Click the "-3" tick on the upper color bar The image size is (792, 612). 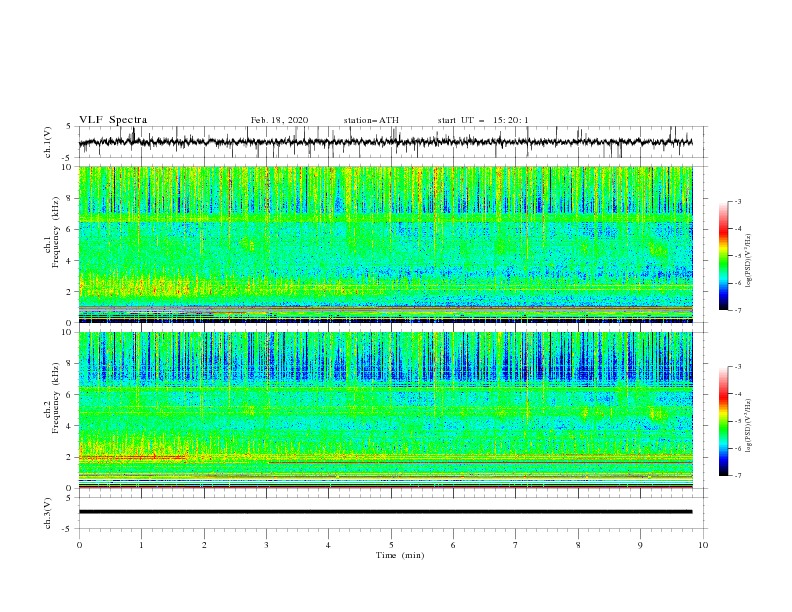coord(738,201)
